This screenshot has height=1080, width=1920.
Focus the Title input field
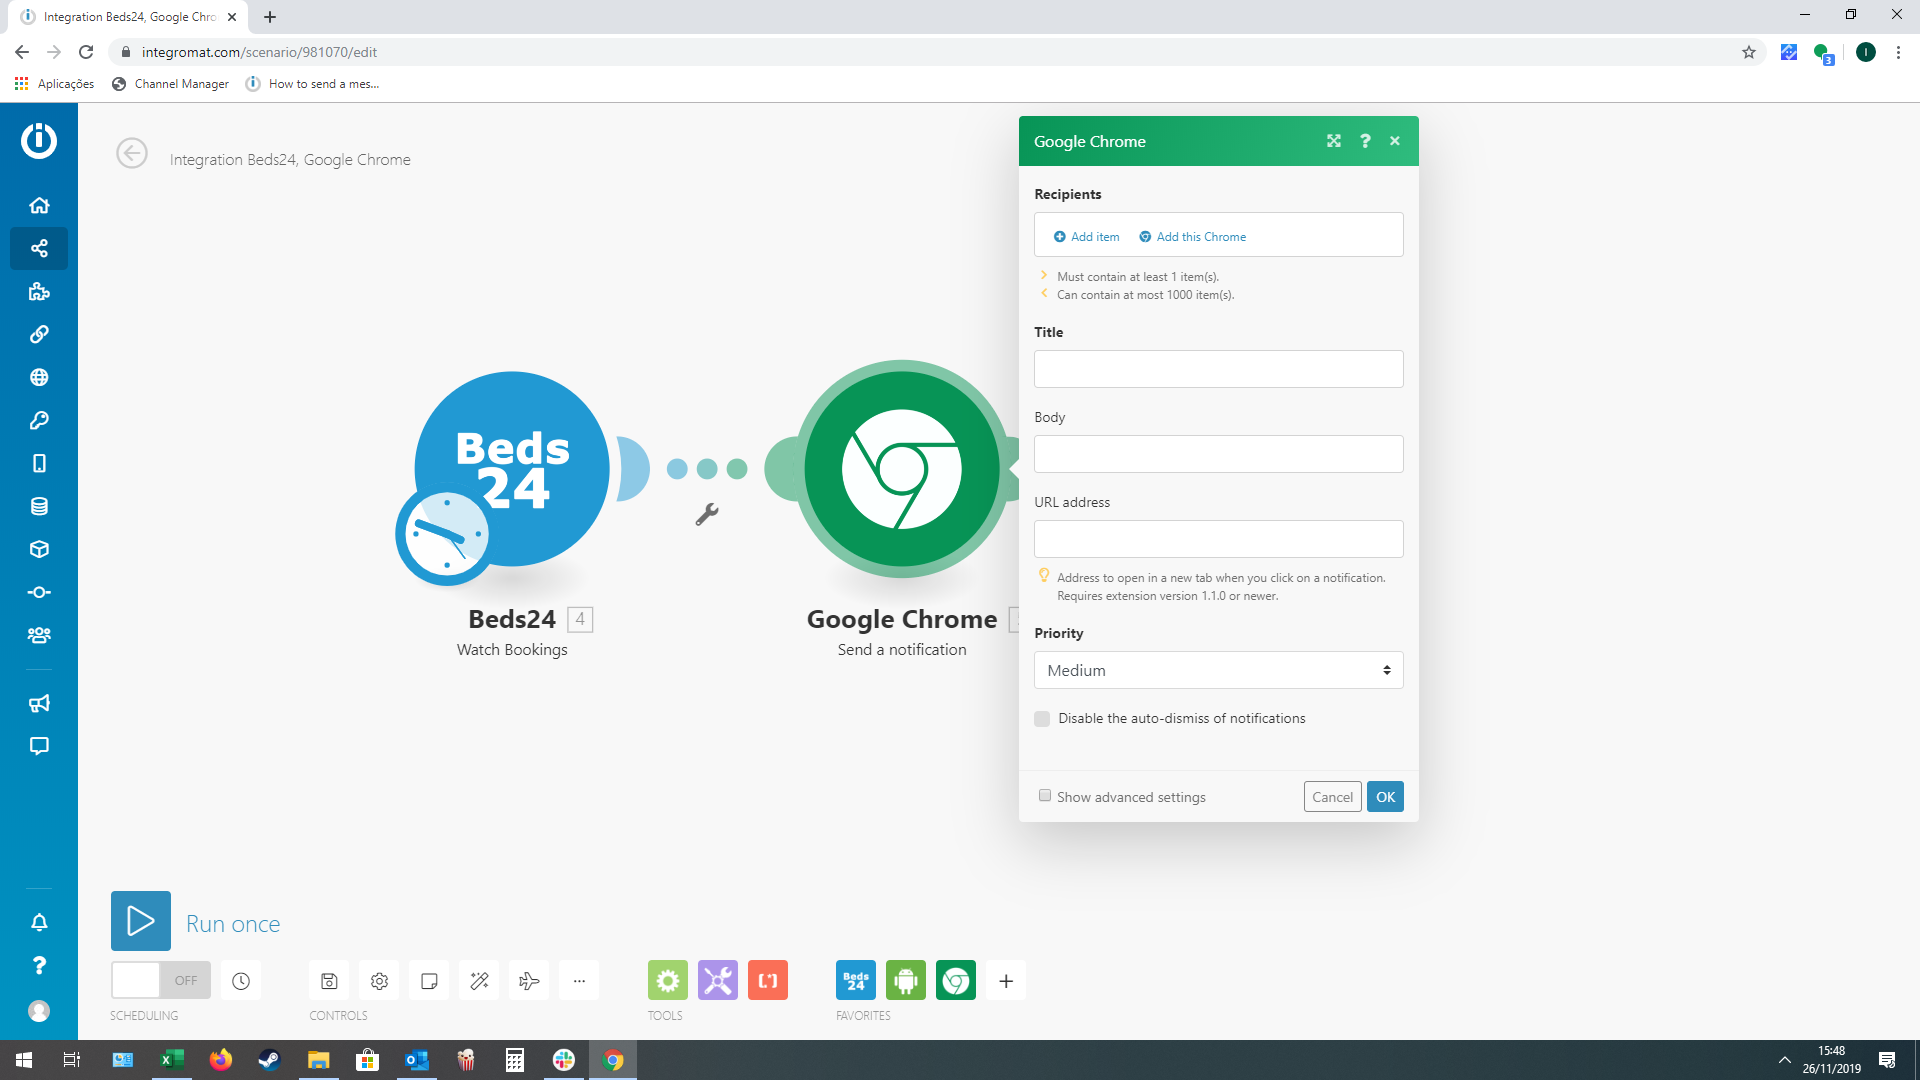[x=1218, y=369]
